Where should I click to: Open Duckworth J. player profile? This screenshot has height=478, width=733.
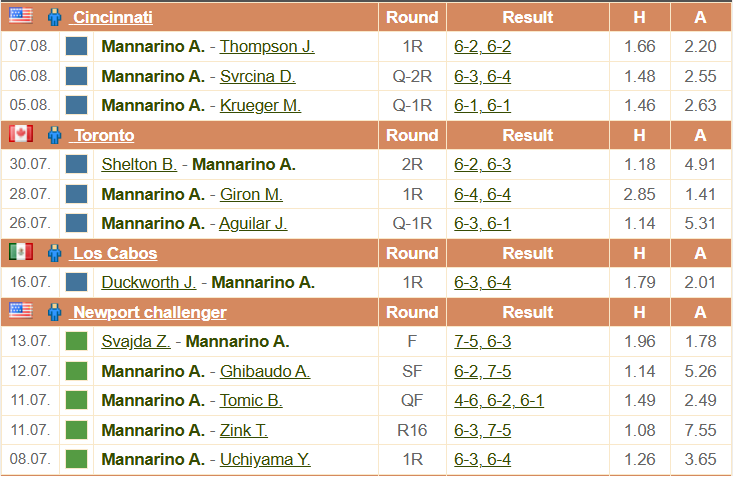[149, 283]
